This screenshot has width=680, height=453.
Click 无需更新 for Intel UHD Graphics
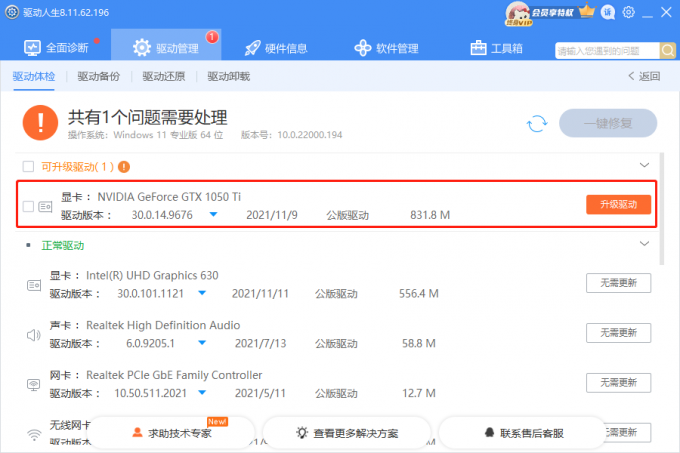point(618,283)
